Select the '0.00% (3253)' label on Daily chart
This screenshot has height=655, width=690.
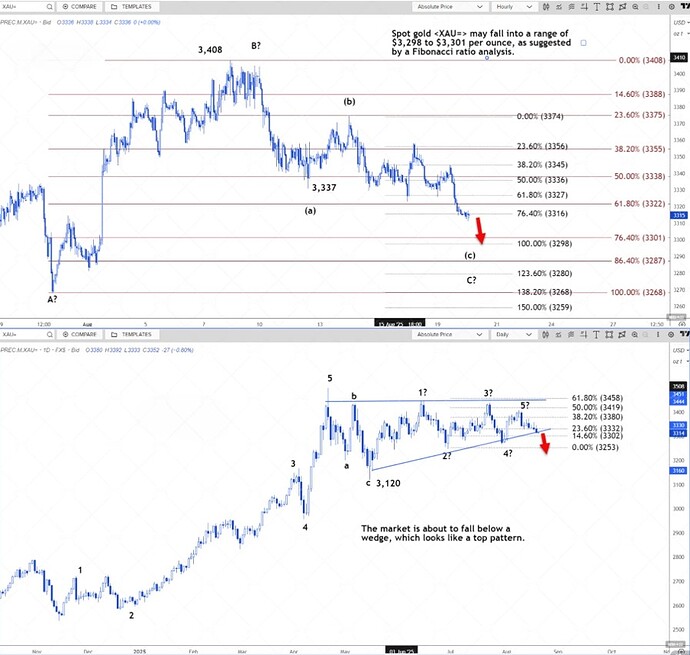(x=595, y=447)
